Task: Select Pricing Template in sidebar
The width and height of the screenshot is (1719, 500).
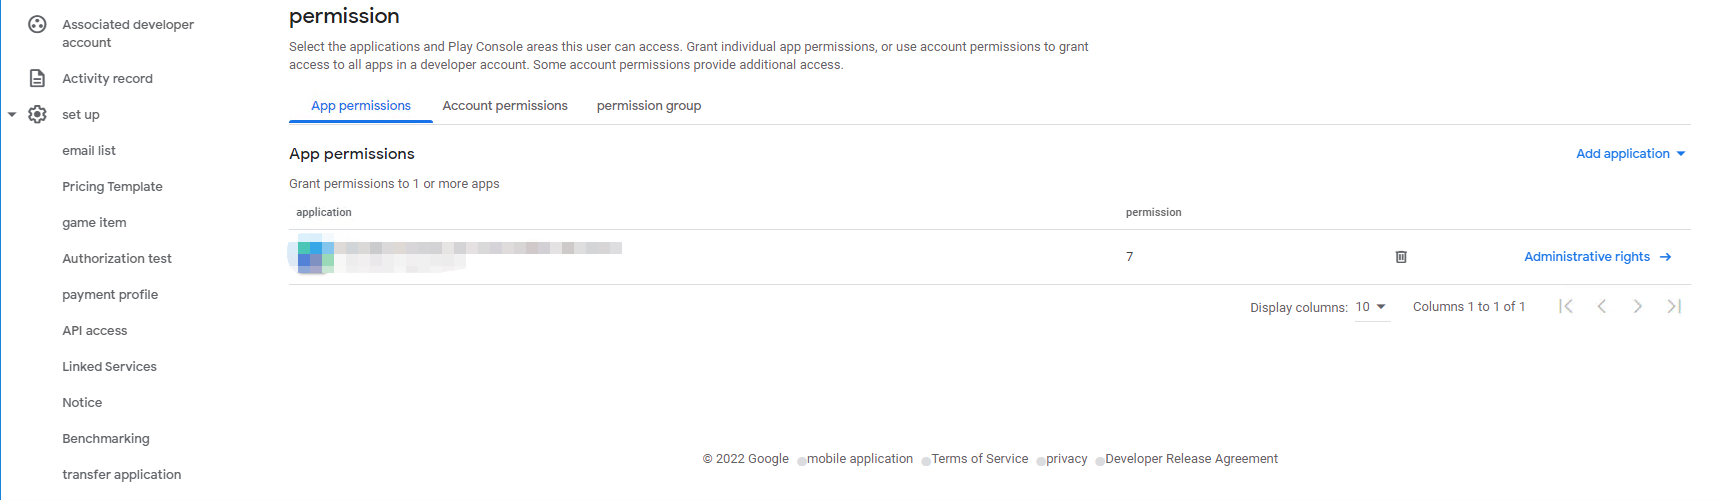Action: (112, 187)
